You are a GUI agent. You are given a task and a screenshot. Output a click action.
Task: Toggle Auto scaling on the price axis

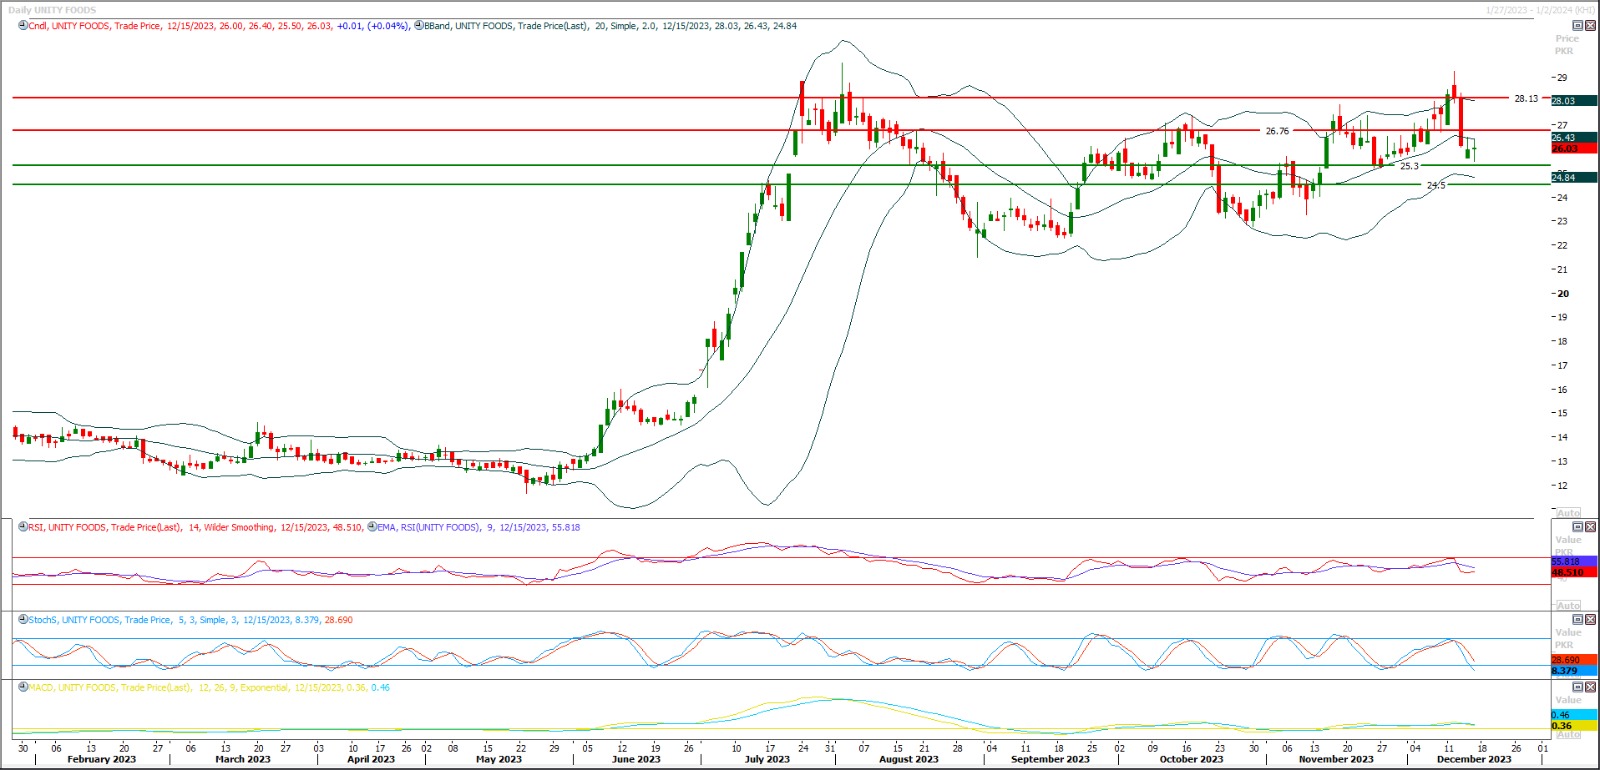(x=1569, y=513)
